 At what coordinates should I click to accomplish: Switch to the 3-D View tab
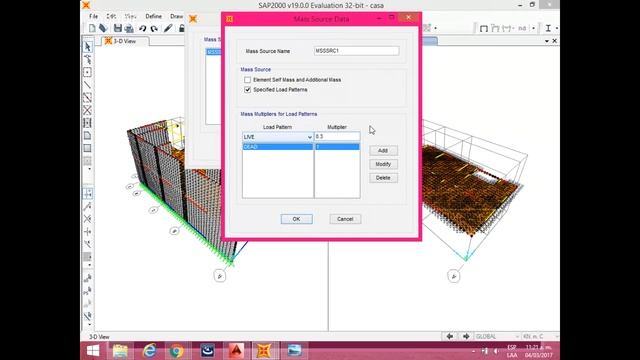coord(124,41)
